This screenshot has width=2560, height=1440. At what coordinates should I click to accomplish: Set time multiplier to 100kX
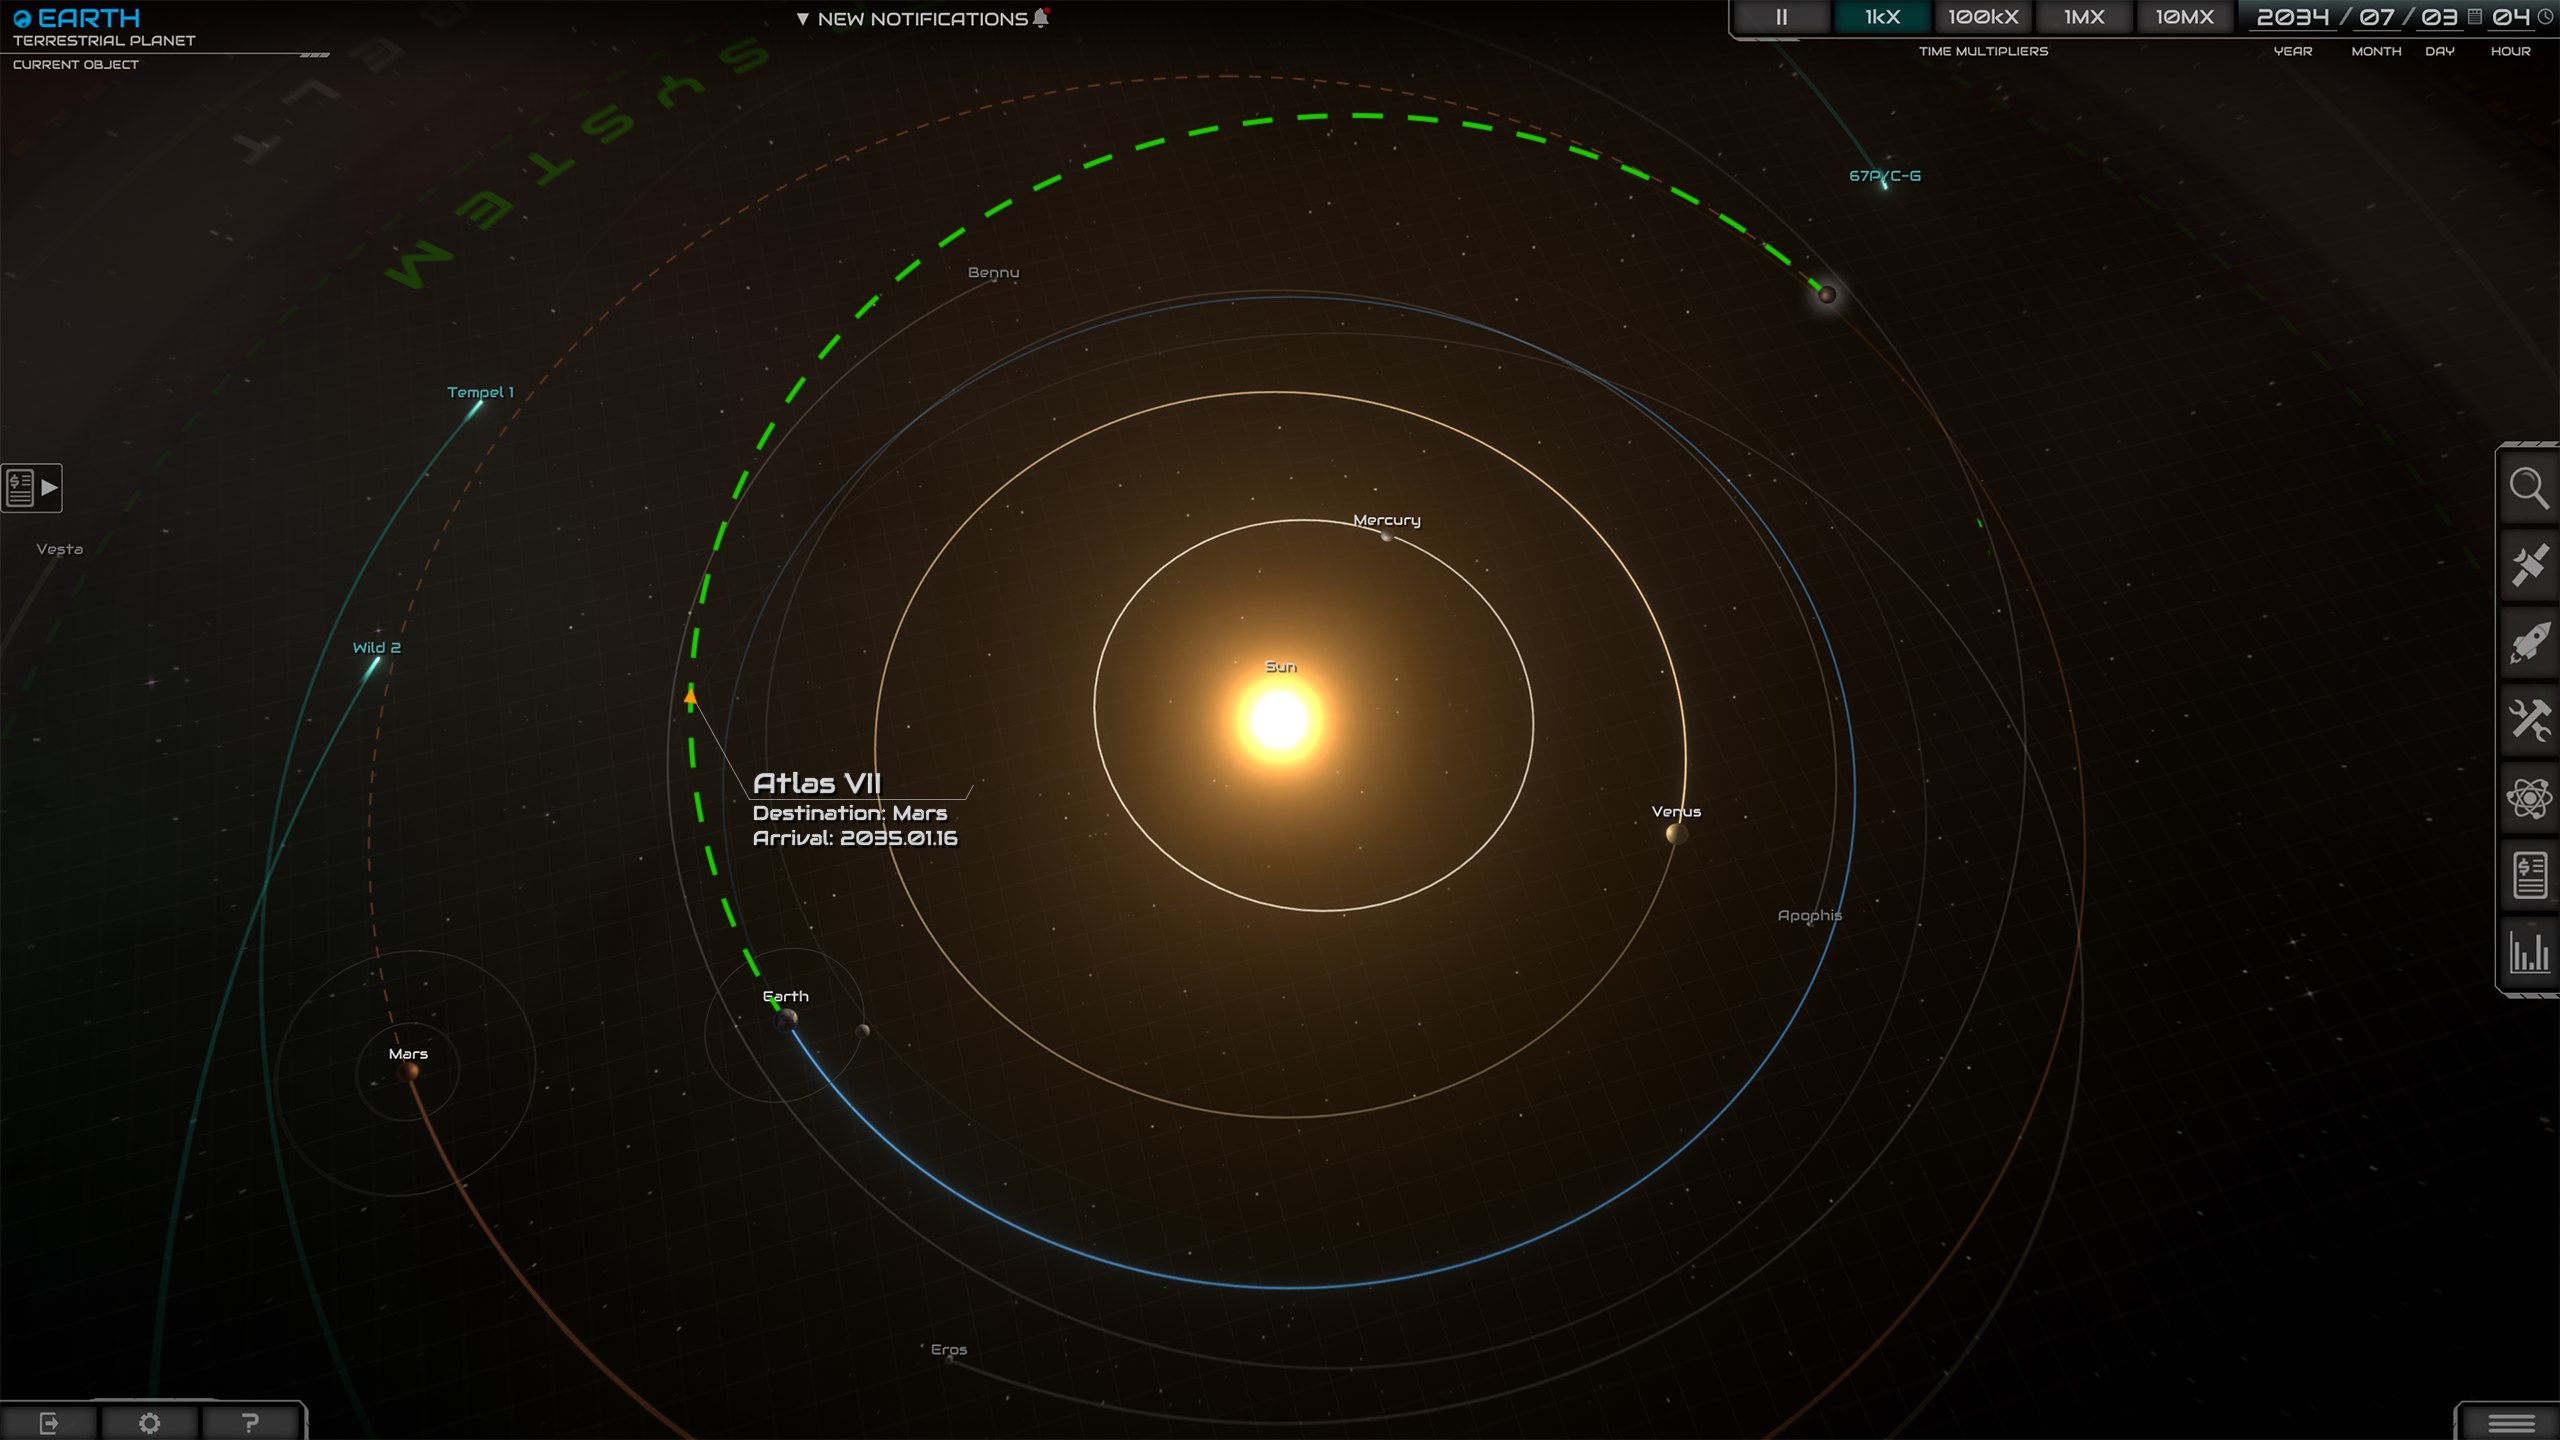point(1983,17)
